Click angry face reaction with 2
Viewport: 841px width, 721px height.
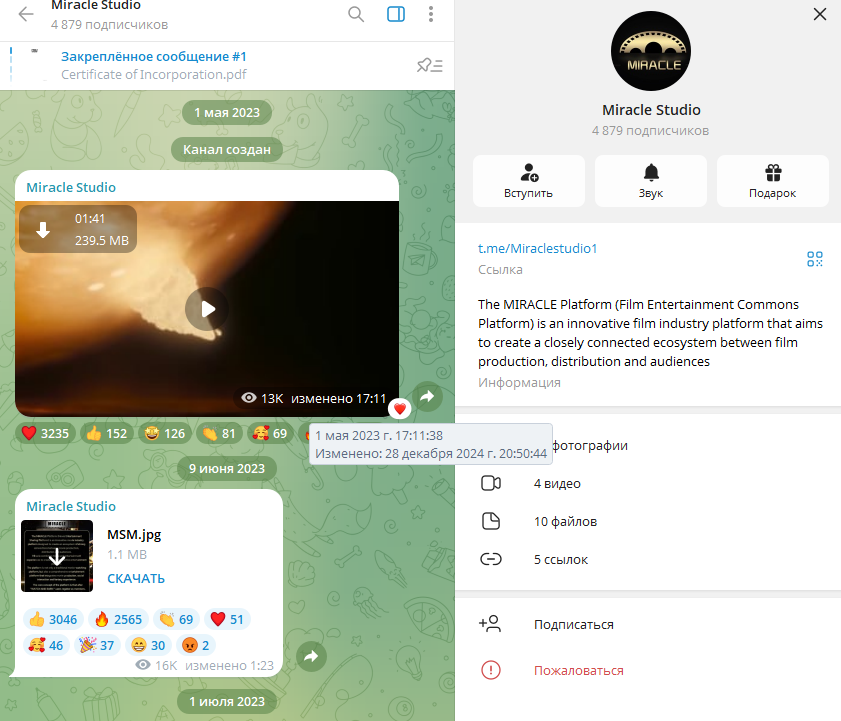[196, 645]
